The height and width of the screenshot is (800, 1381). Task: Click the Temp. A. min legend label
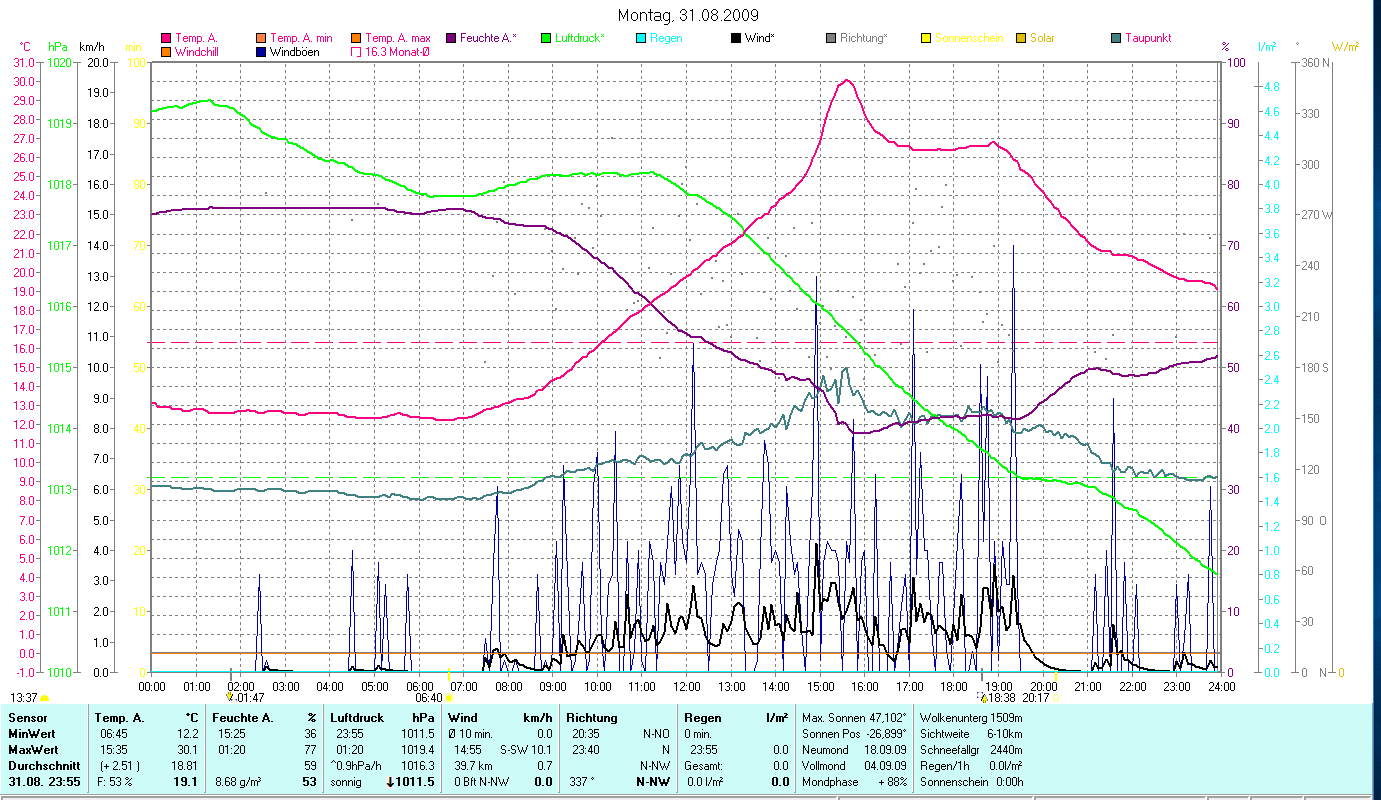coord(301,38)
